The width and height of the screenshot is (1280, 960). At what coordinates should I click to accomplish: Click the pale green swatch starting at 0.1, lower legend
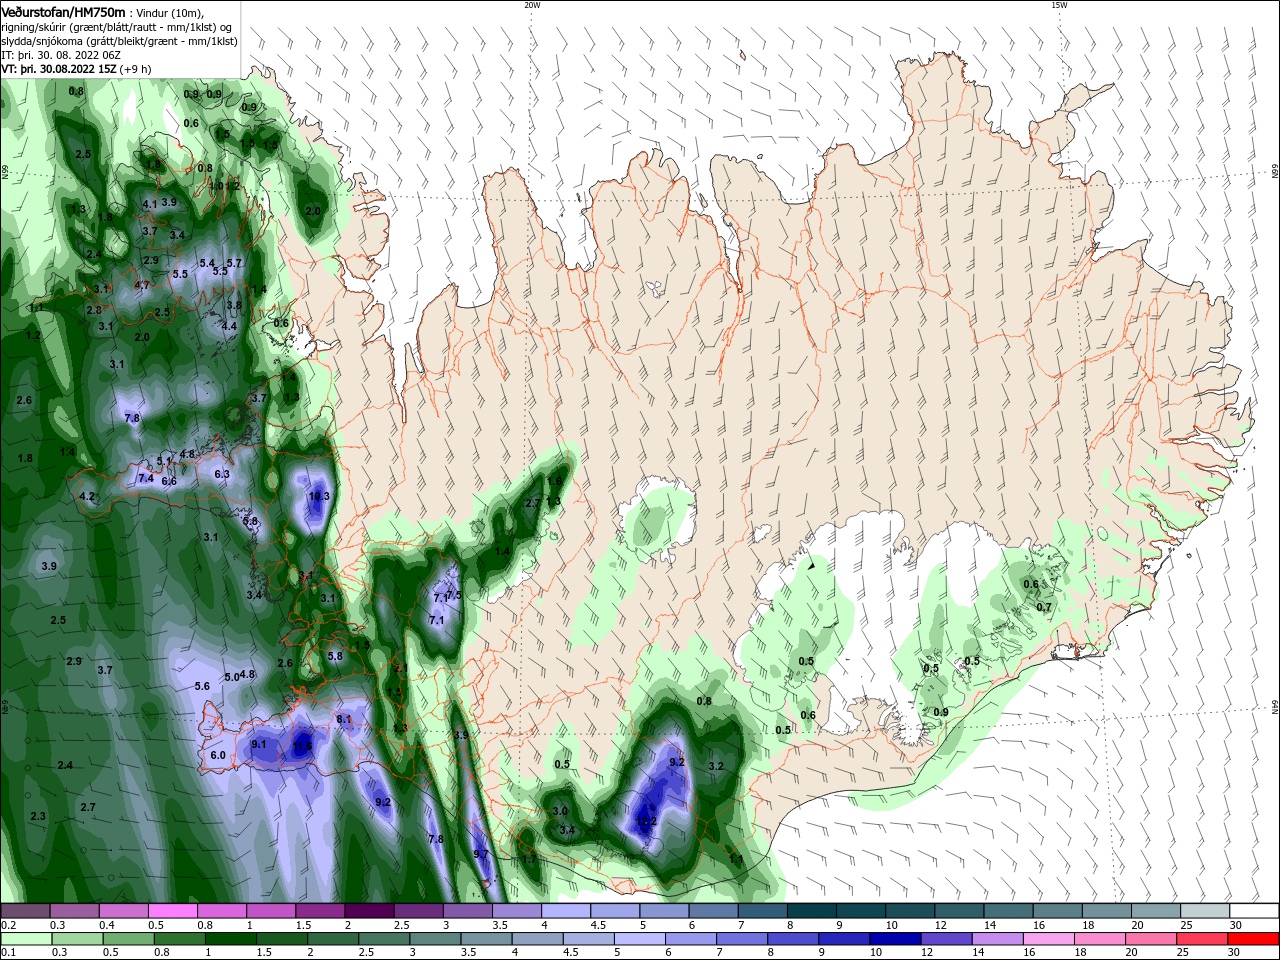click(25, 939)
